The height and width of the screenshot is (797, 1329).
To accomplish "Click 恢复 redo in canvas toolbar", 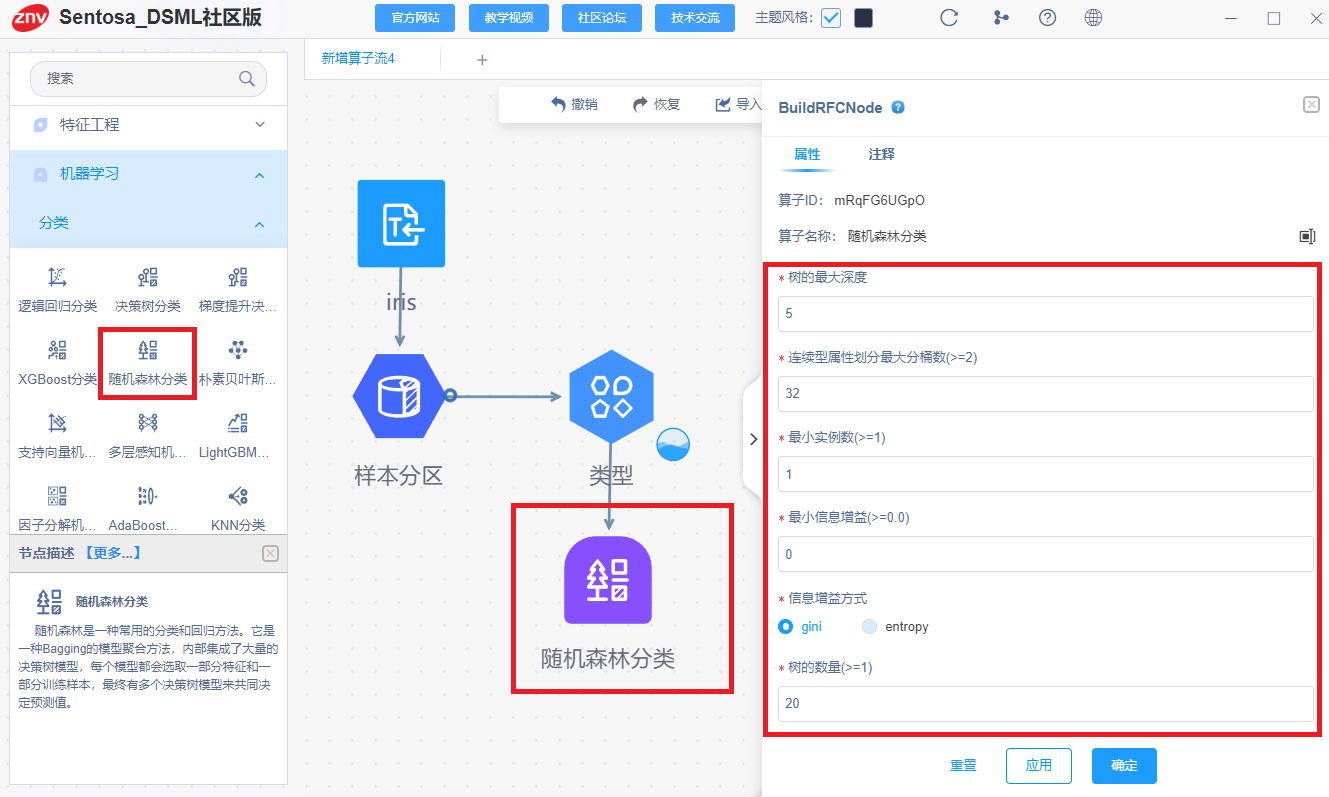I will coord(656,104).
